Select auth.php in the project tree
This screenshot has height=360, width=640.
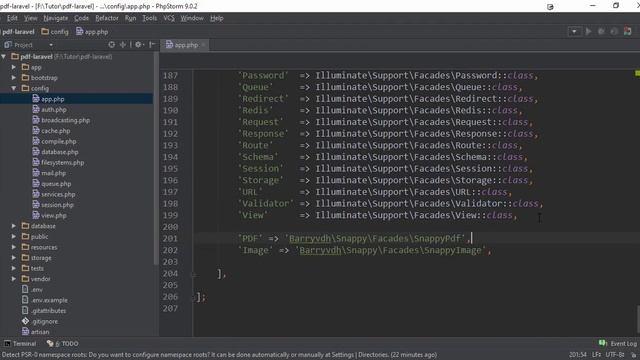(x=53, y=109)
